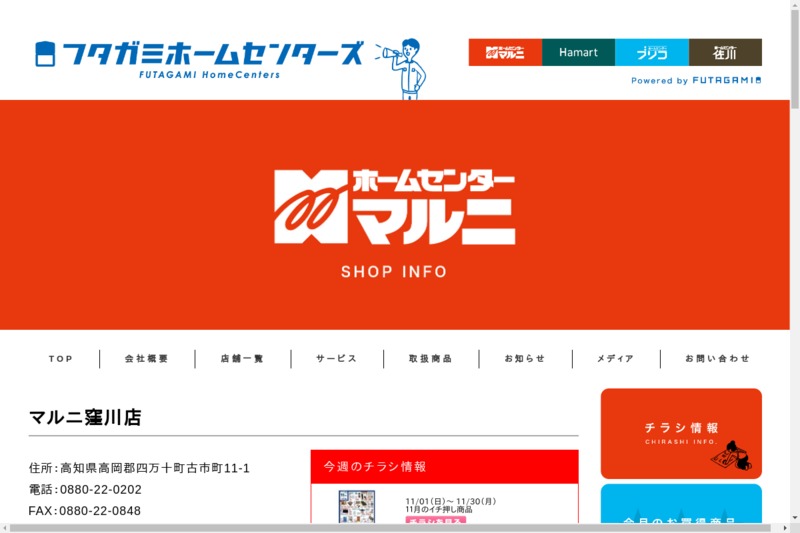Open the 会社概要 menu item

pyautogui.click(x=146, y=359)
